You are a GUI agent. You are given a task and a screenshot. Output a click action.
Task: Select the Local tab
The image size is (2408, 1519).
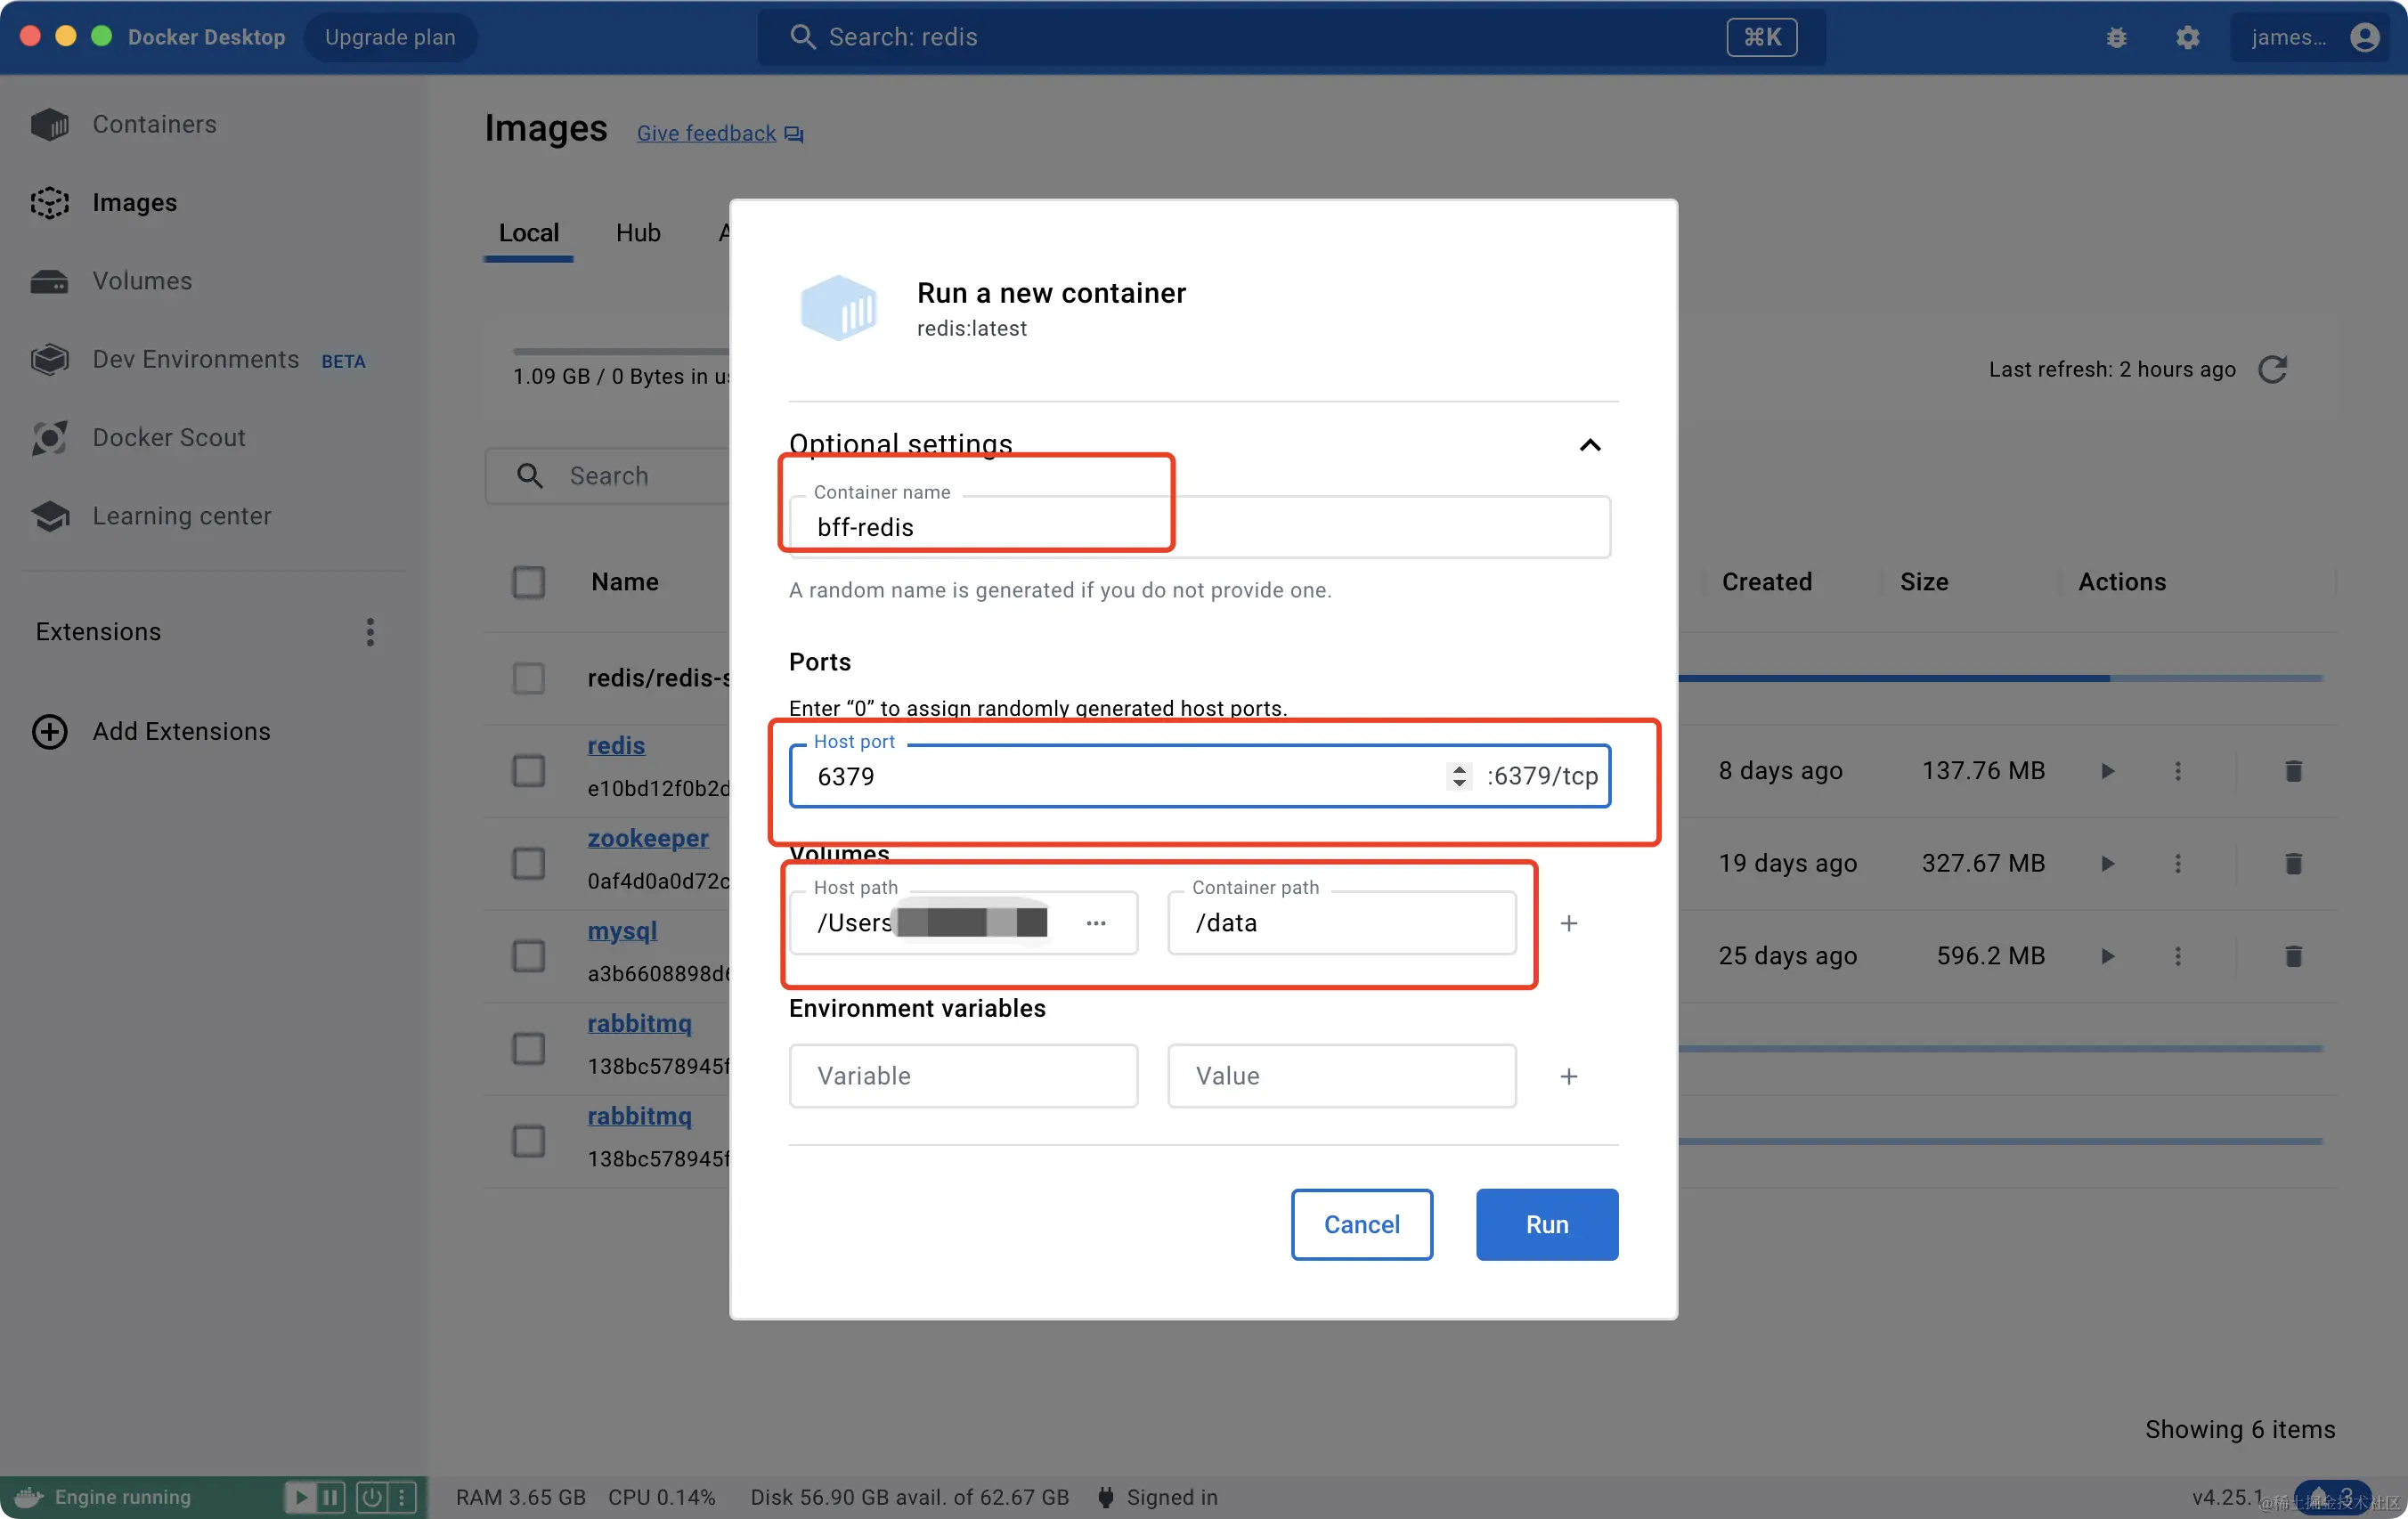(x=528, y=233)
